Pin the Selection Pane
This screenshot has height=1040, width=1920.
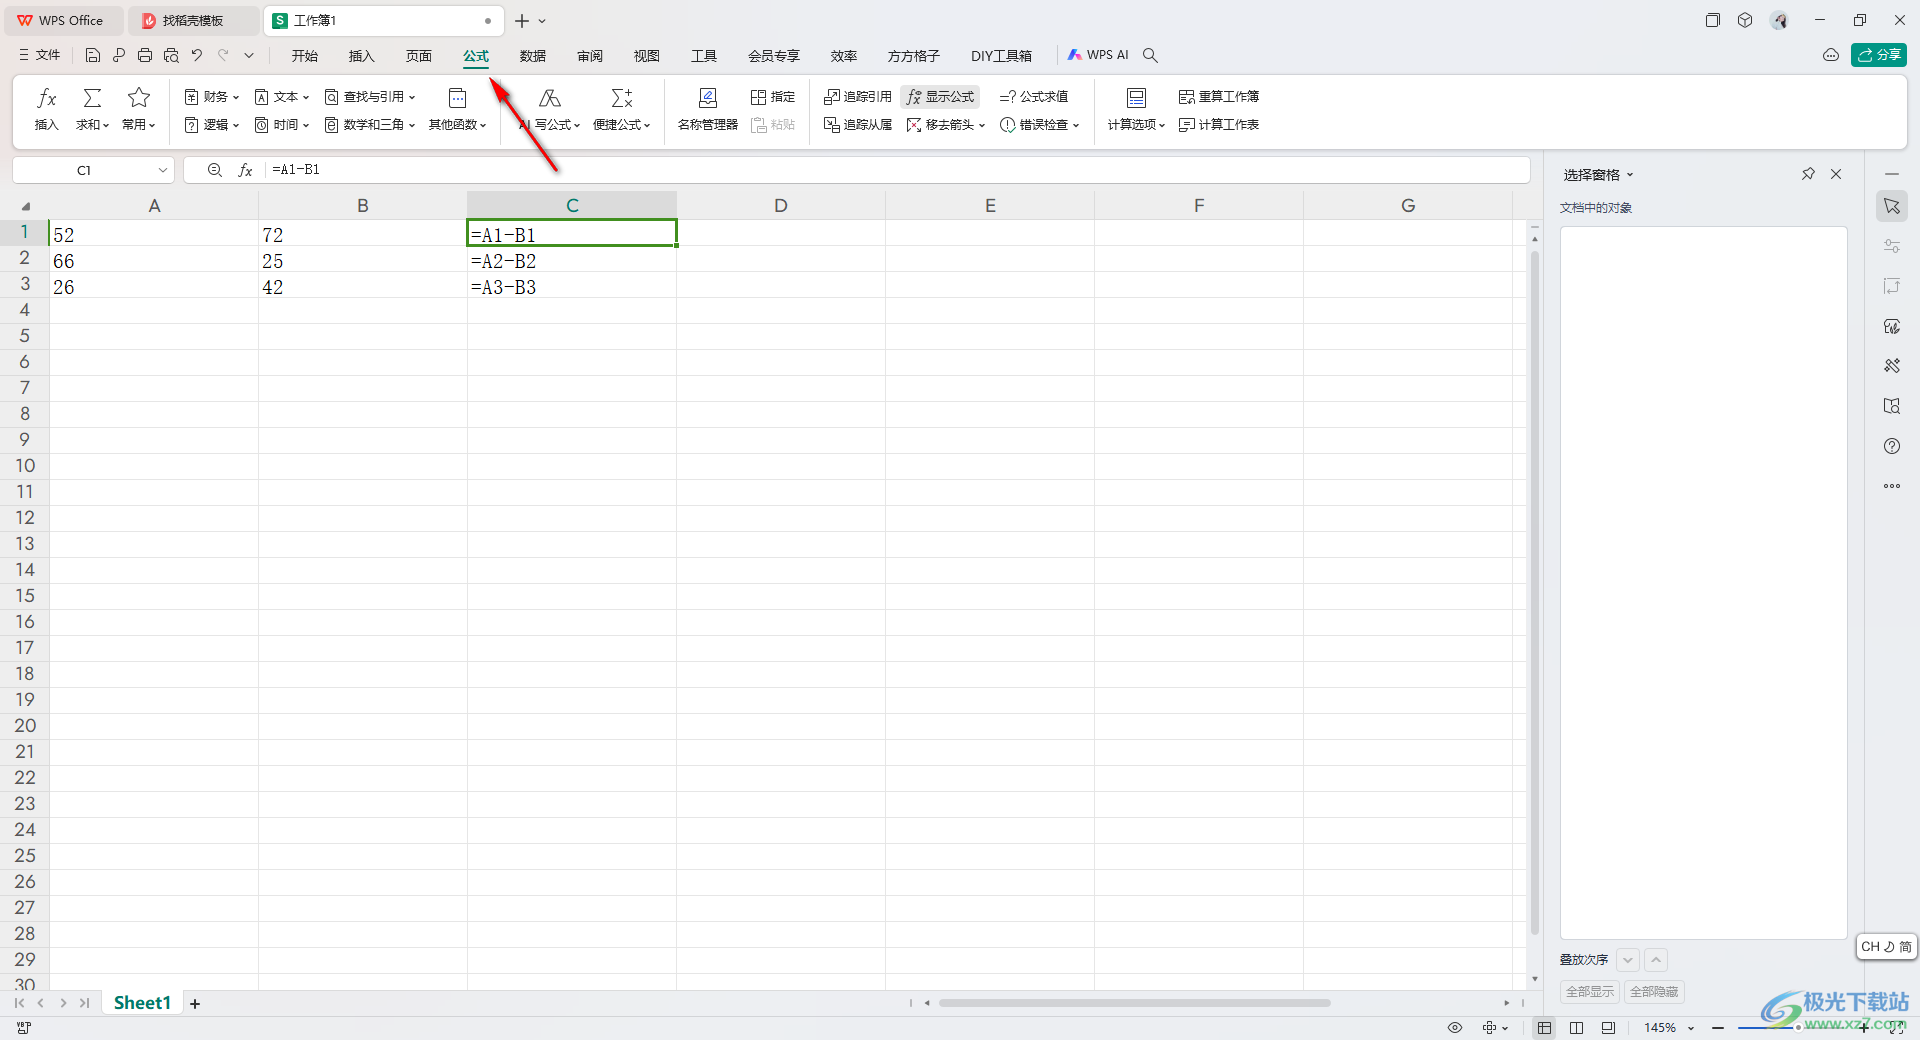[x=1808, y=174]
